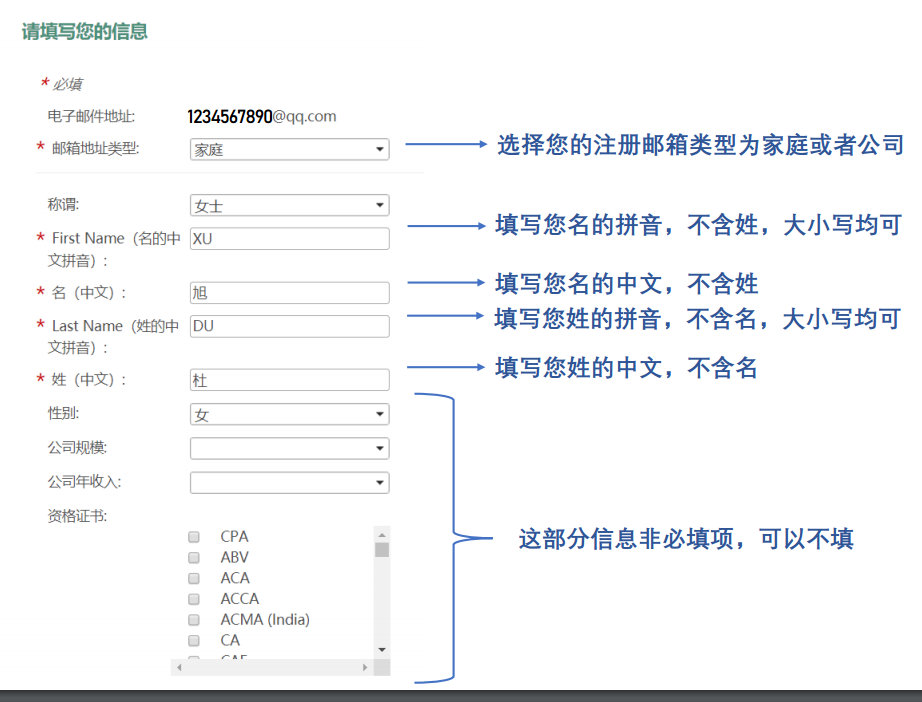Check the ABV certificate checkbox

click(x=194, y=557)
